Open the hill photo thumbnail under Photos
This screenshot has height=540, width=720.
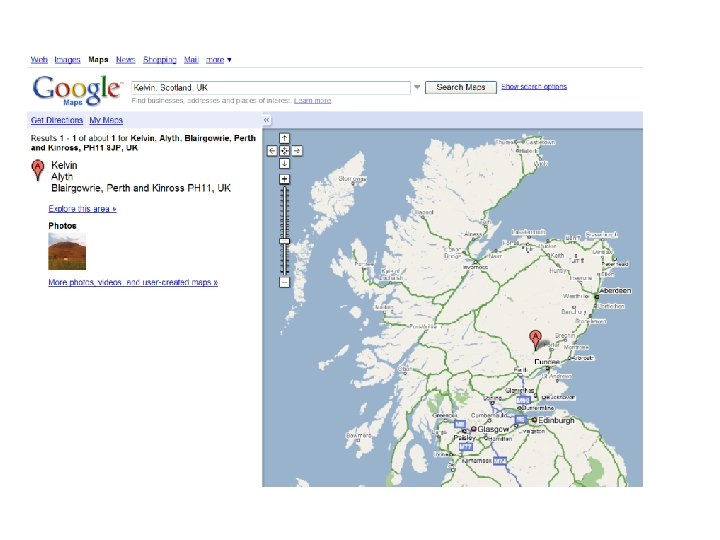tap(67, 251)
